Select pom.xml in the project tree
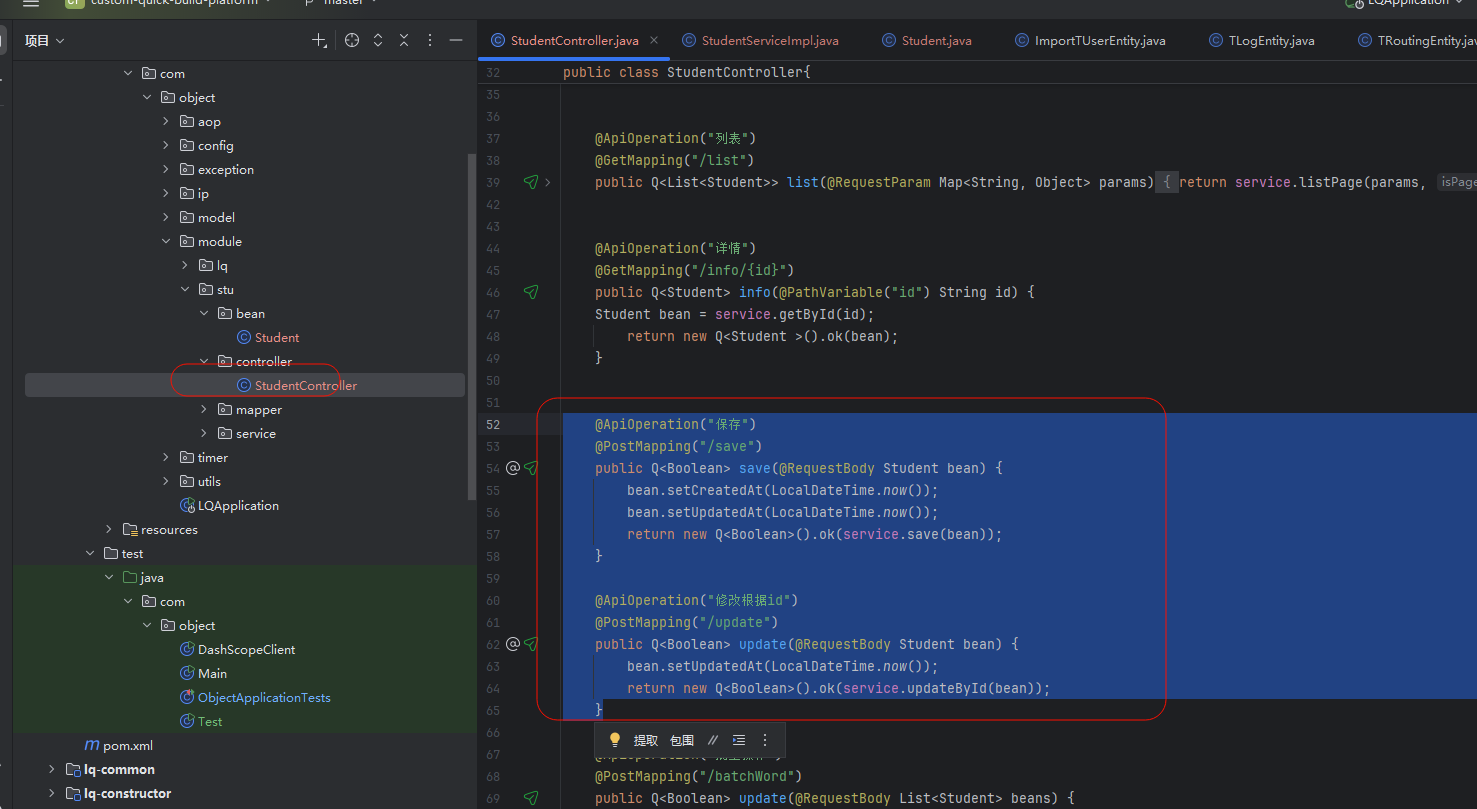 [x=127, y=746]
